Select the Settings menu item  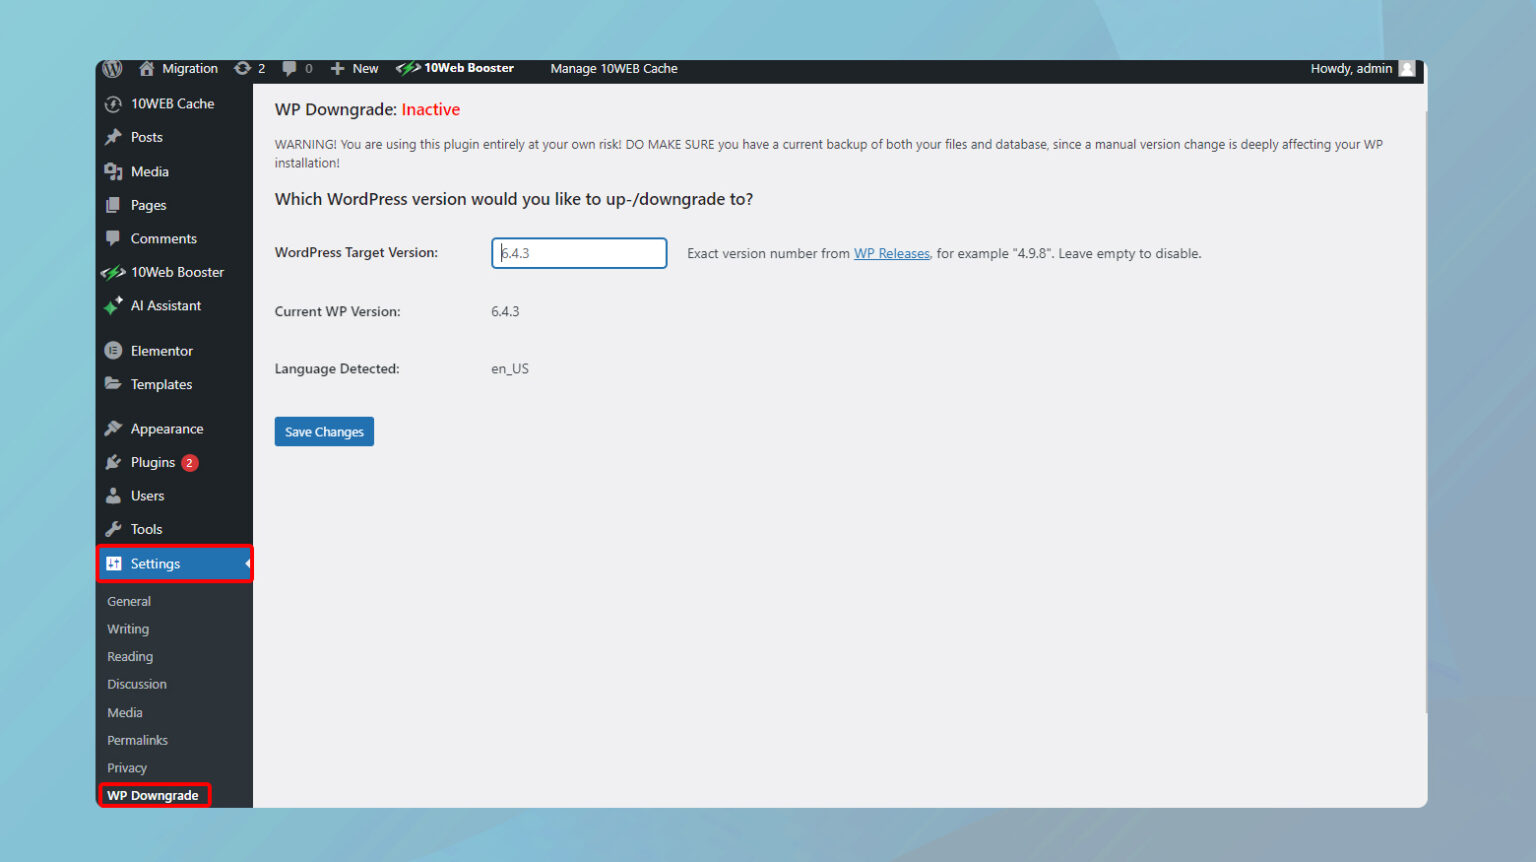click(x=155, y=564)
